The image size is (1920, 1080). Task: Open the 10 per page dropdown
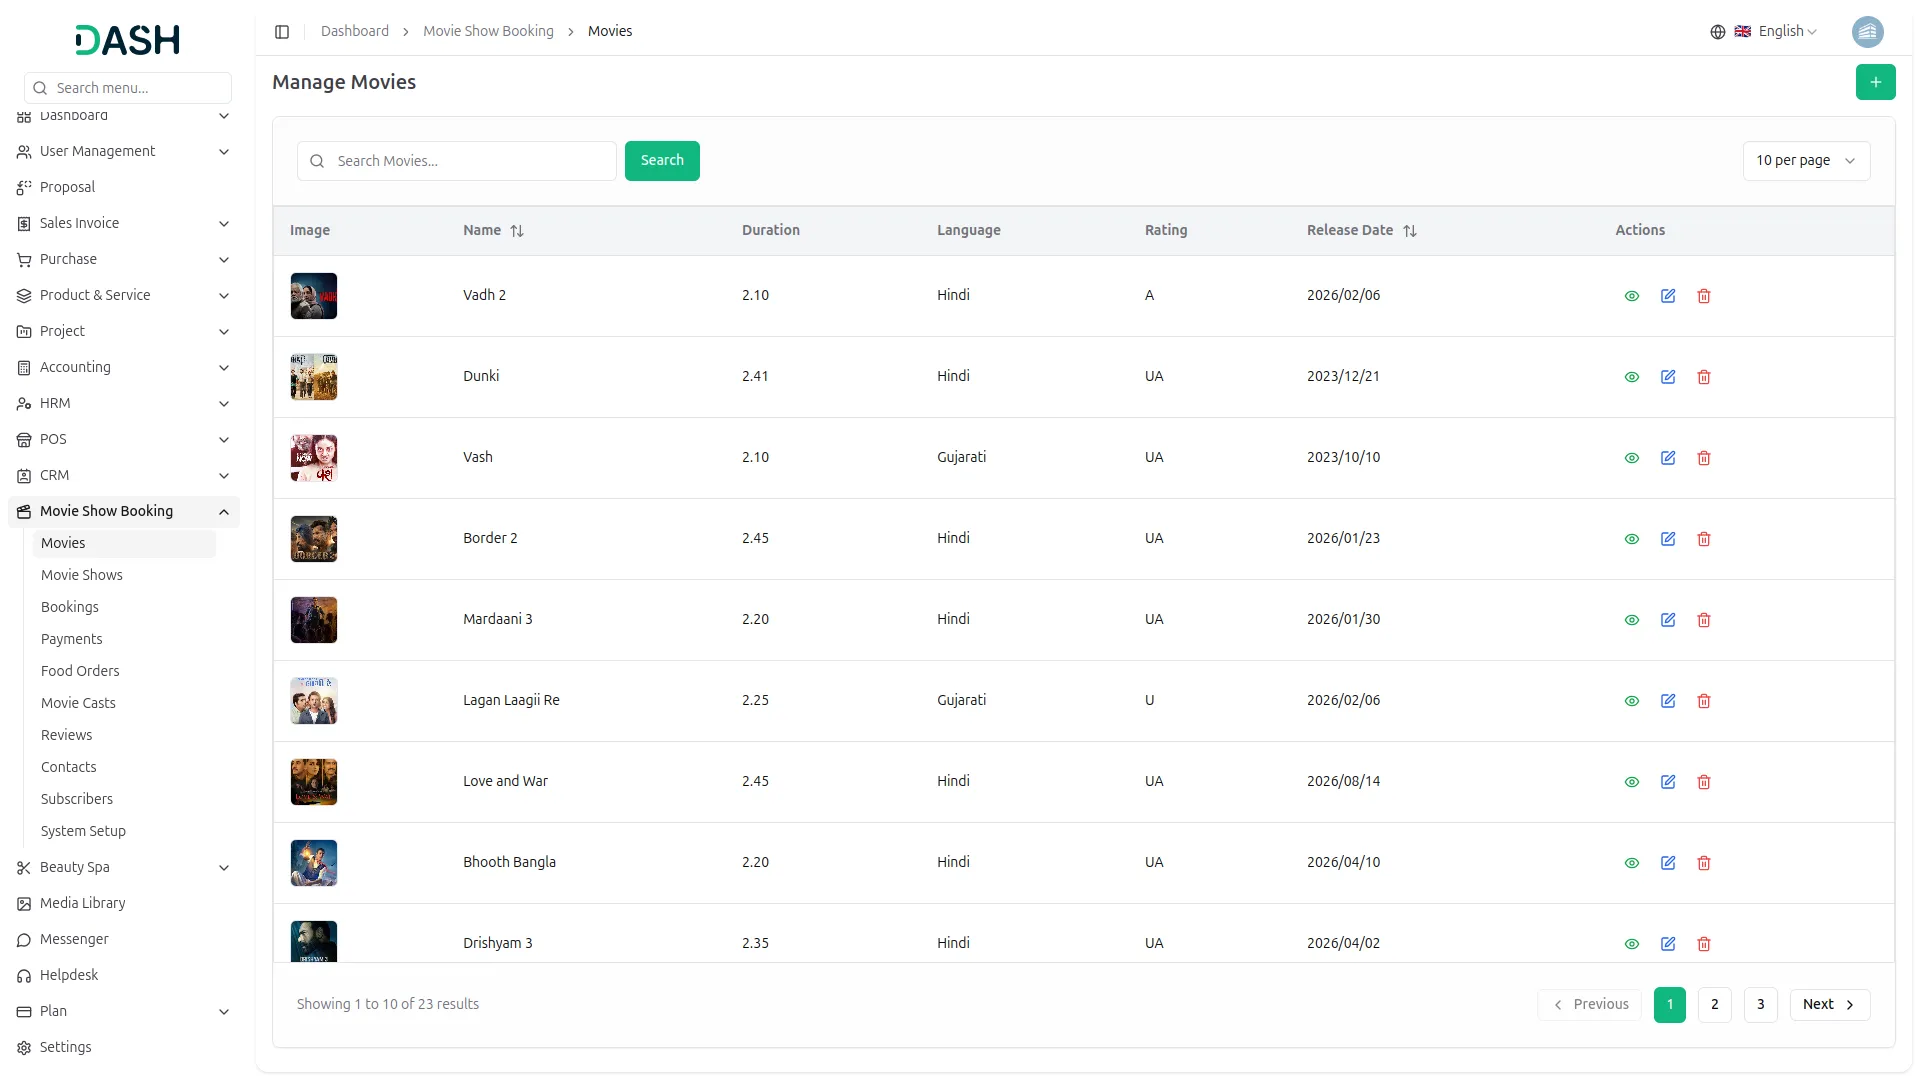tap(1806, 160)
